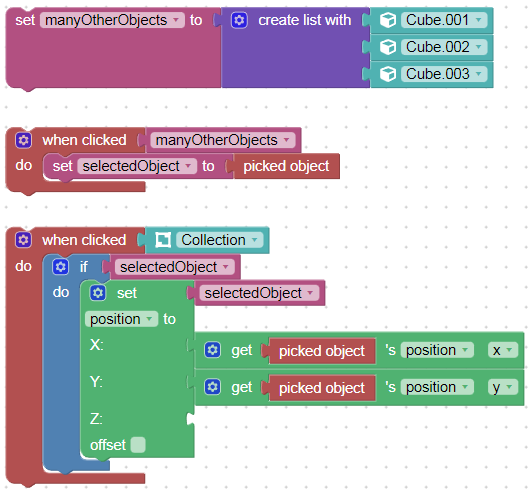The image size is (532, 491).
Task: Click gear on get position y block
Action: coord(213,387)
